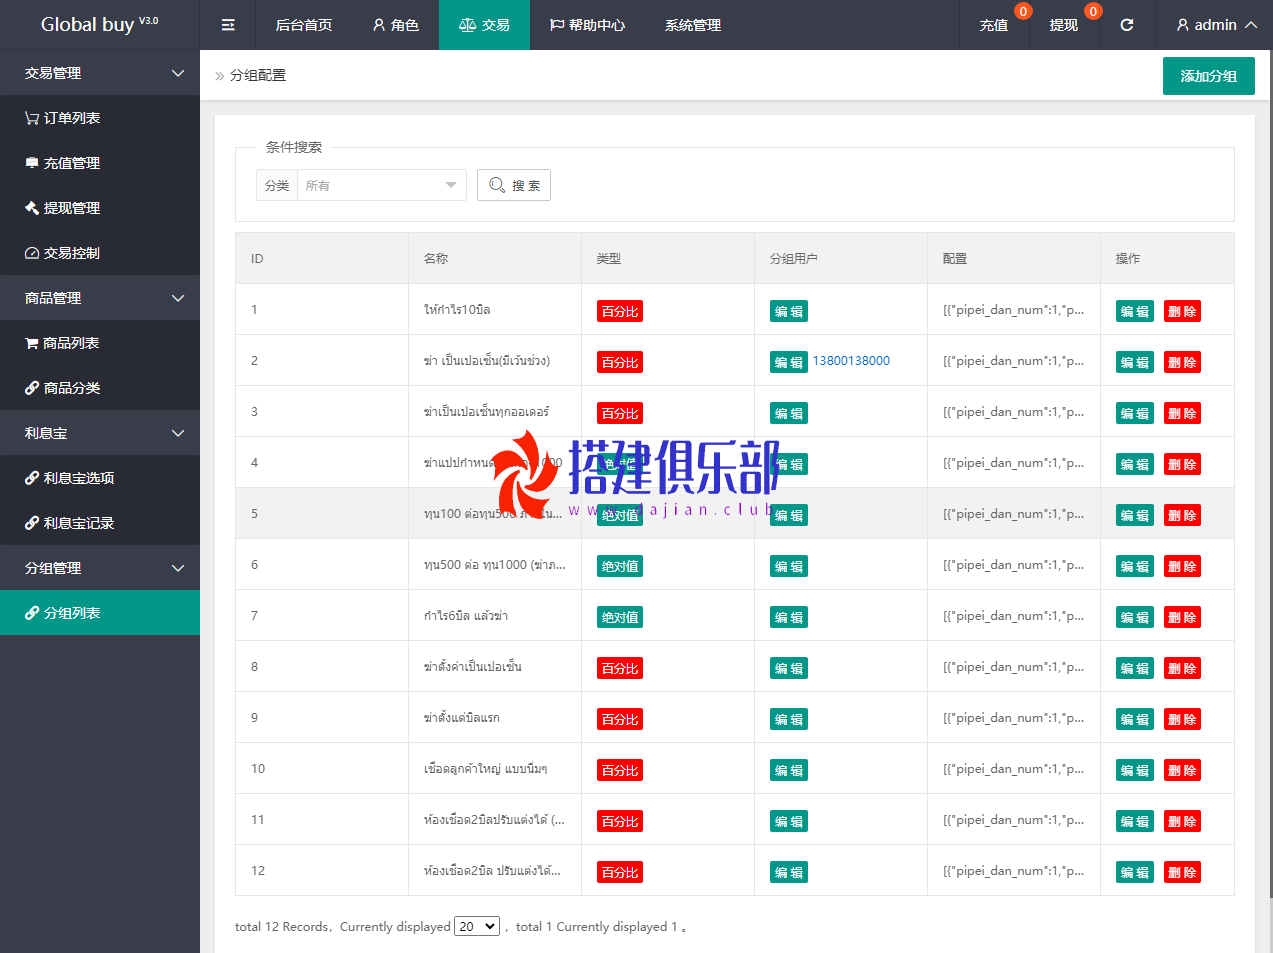Image resolution: width=1273 pixels, height=953 pixels.
Task: Delete group with ID 7
Action: pos(1182,617)
